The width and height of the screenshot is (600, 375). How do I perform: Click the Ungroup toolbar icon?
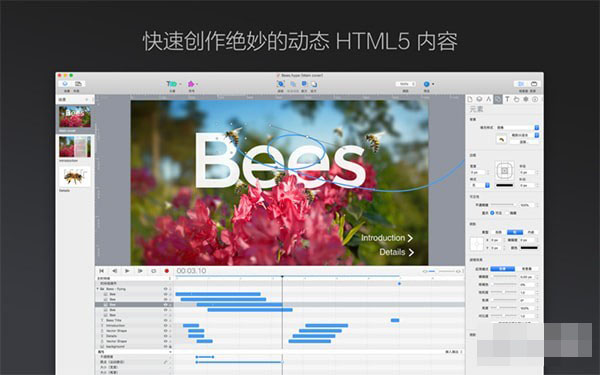point(293,84)
